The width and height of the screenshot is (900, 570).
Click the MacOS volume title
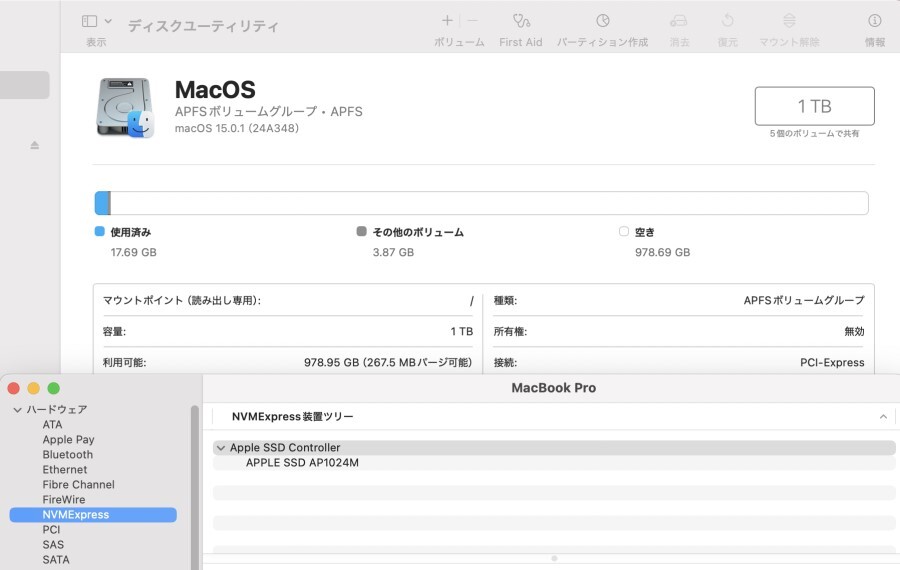pos(215,90)
